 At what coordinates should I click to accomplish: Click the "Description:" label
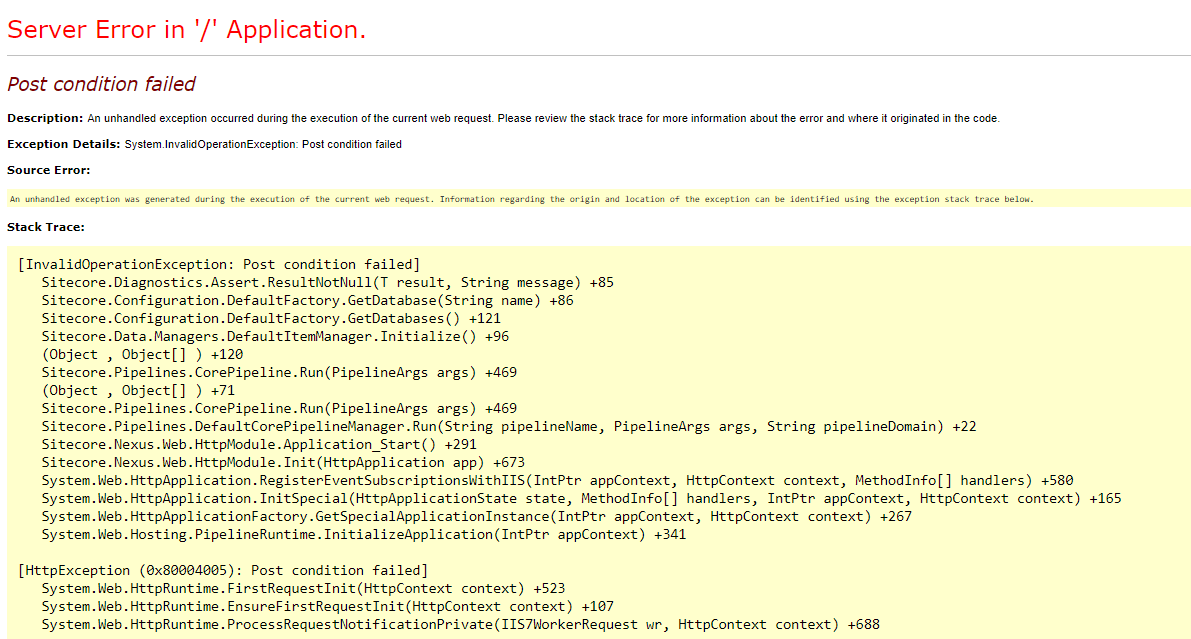point(45,118)
